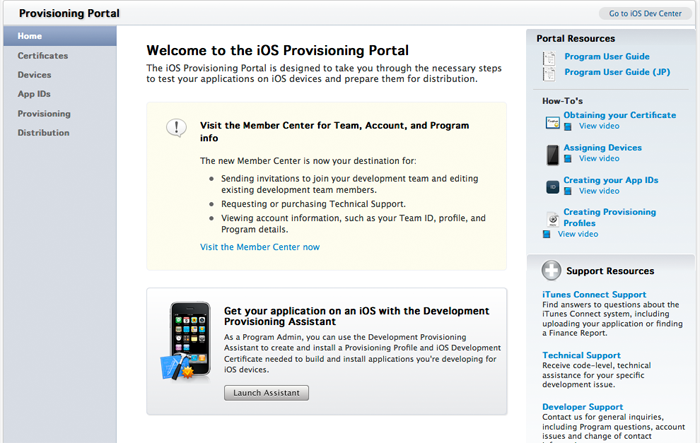Go to the Devices section
The width and height of the screenshot is (700, 443).
coord(34,75)
